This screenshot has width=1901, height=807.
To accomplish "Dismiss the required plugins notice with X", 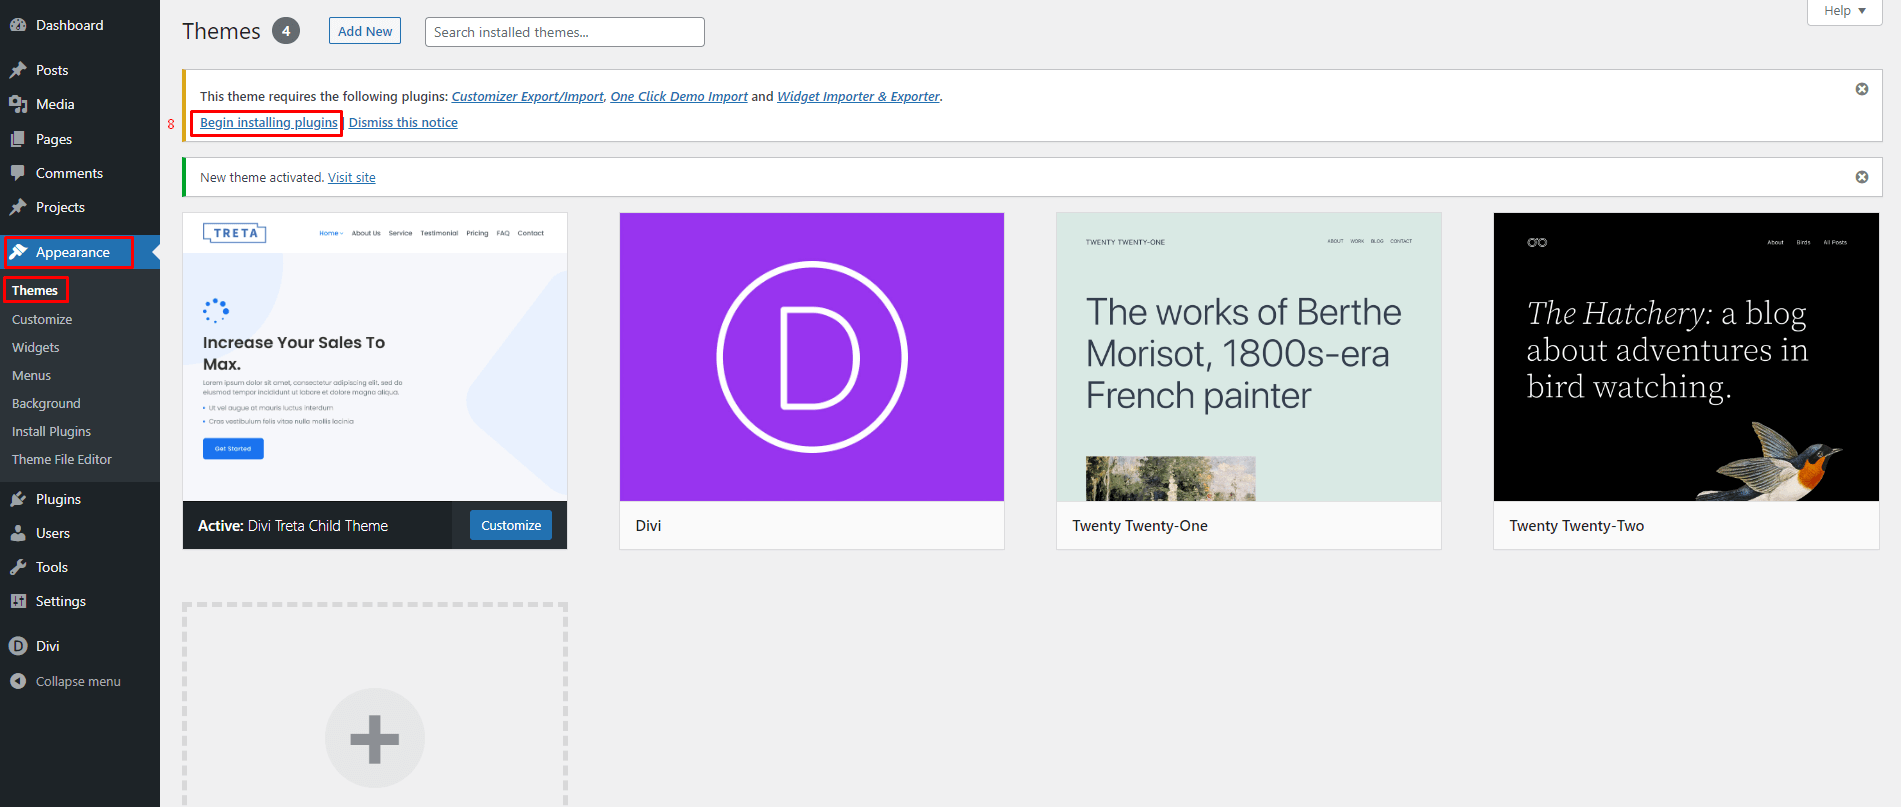I will [1862, 89].
